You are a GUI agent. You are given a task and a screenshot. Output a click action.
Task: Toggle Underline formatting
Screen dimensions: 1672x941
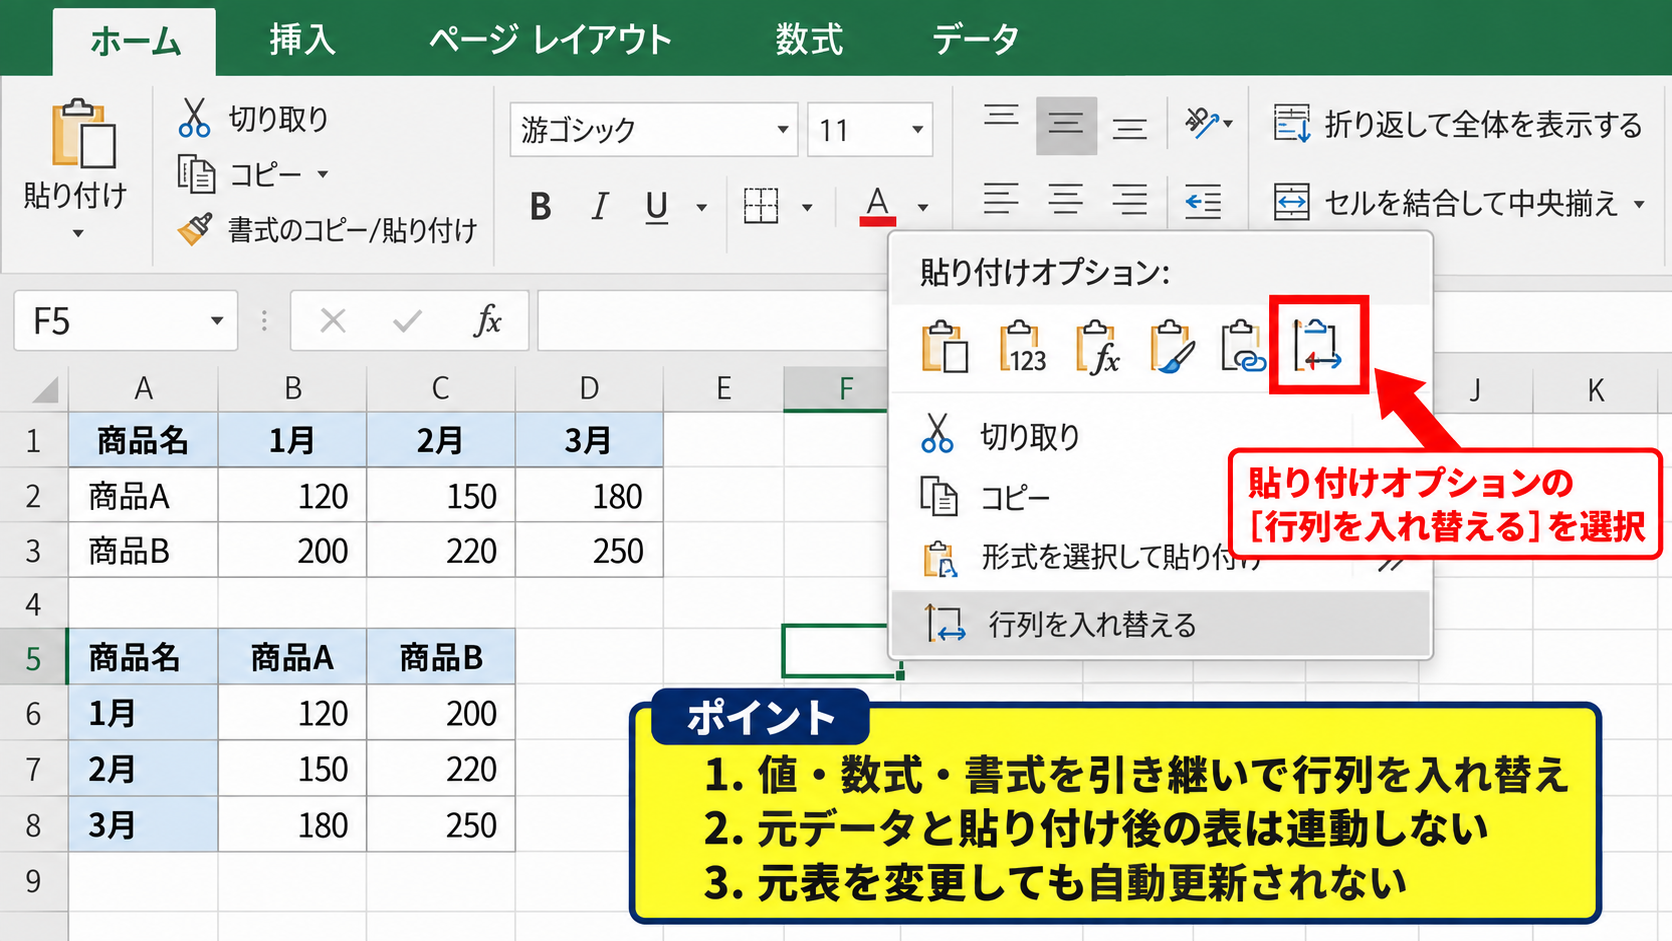pos(657,207)
